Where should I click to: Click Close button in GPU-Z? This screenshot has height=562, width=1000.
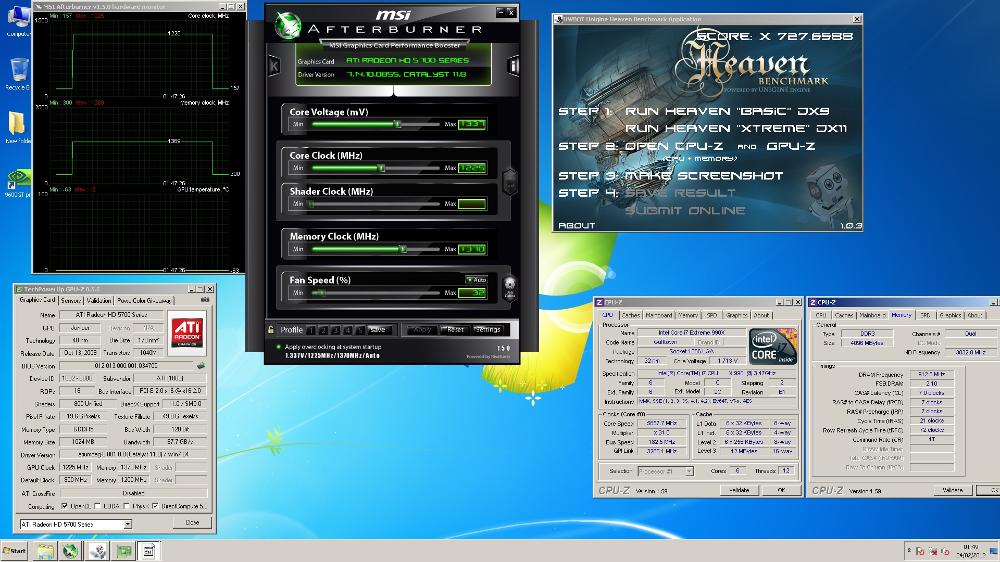[x=193, y=522]
